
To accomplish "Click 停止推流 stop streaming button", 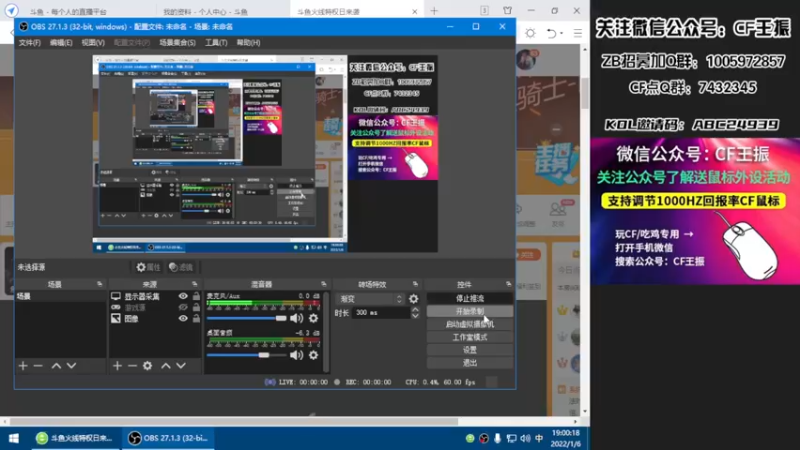I will [x=470, y=298].
